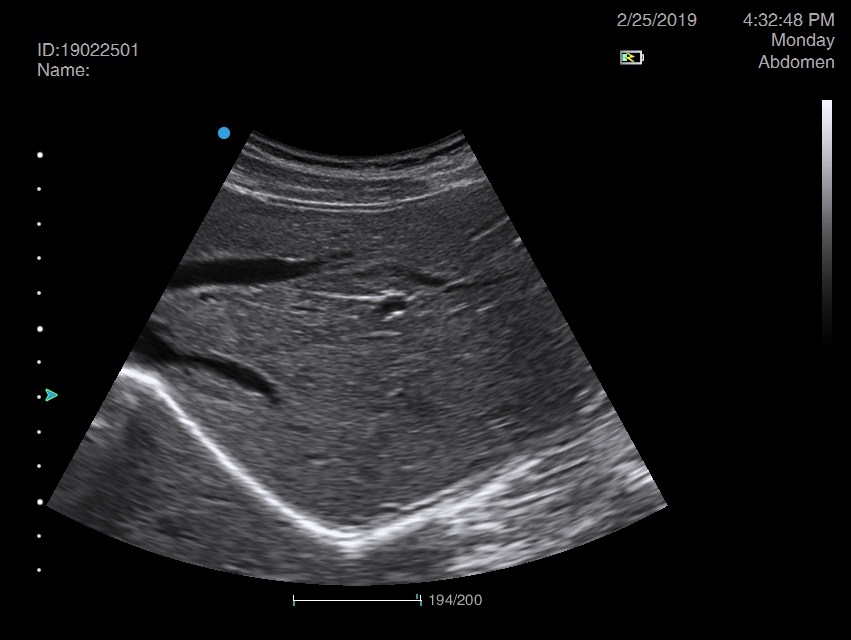
Task: Click the 'Abdomen' exam preset label
Action: click(796, 62)
